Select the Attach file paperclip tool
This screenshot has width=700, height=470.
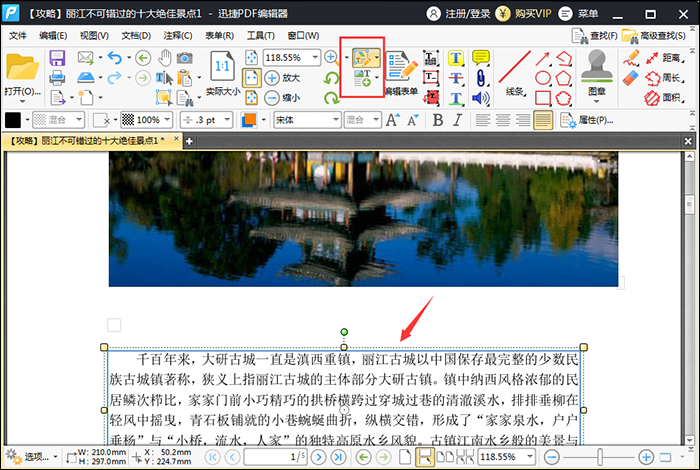click(481, 78)
